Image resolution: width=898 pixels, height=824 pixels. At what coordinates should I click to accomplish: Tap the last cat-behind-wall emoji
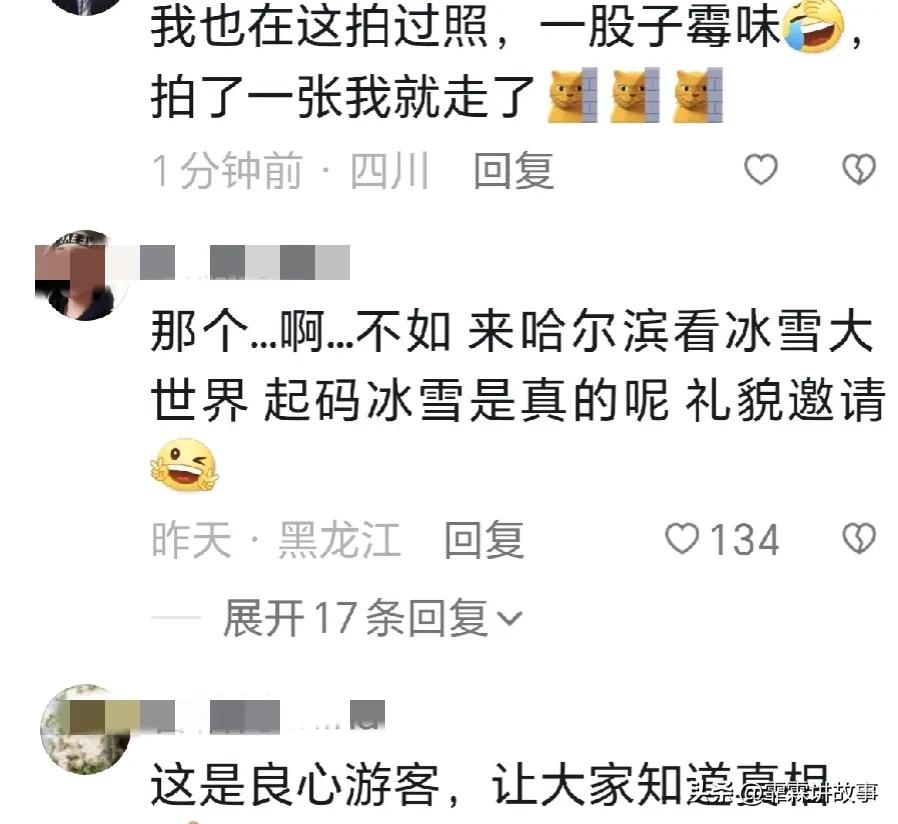(x=697, y=95)
